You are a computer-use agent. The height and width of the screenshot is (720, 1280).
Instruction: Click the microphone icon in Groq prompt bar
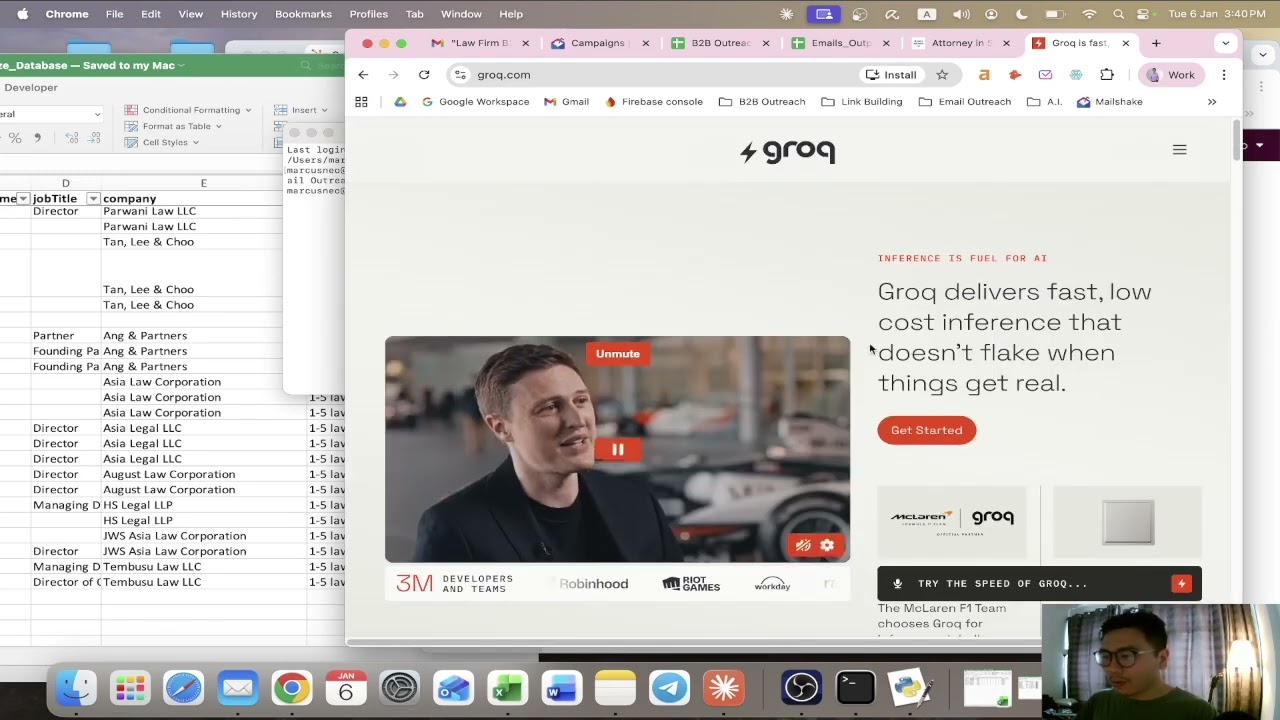pos(897,583)
